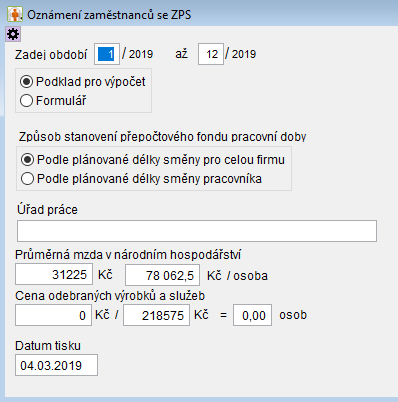Click the 78 062,5 Kč per osoba field

click(x=163, y=275)
